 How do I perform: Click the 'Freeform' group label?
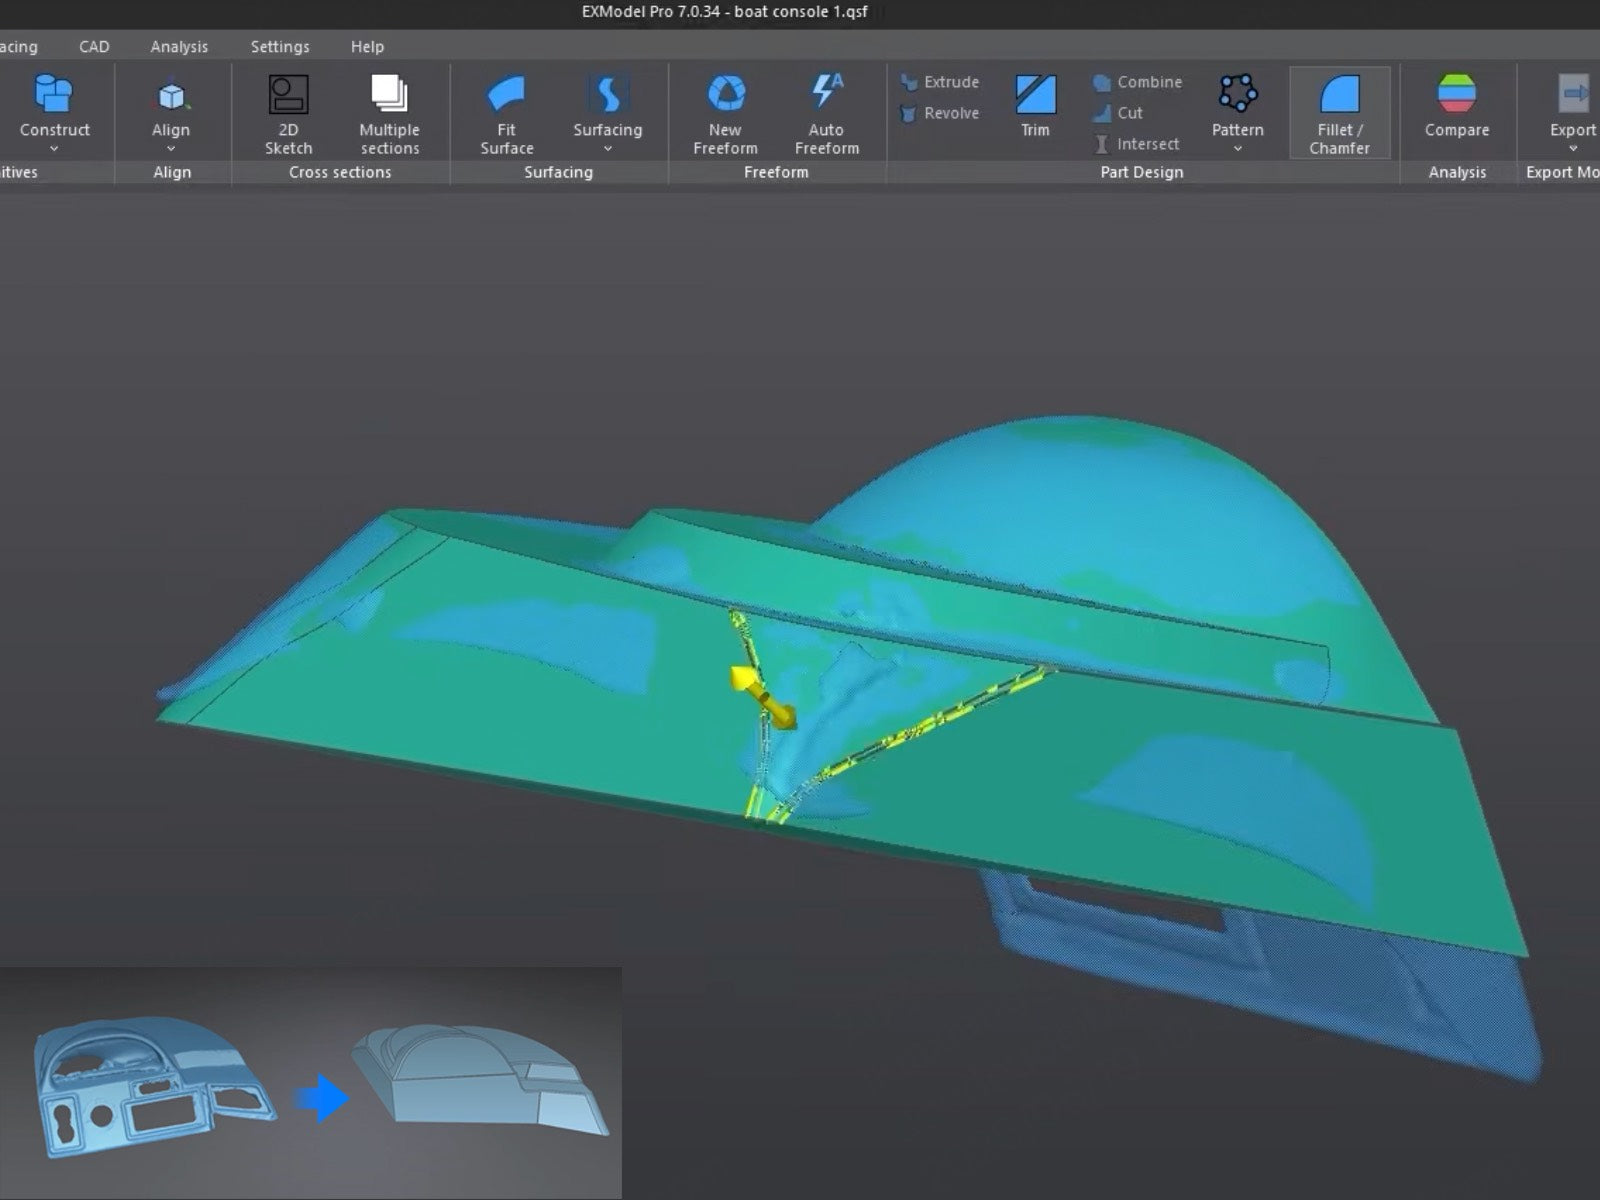pyautogui.click(x=776, y=172)
